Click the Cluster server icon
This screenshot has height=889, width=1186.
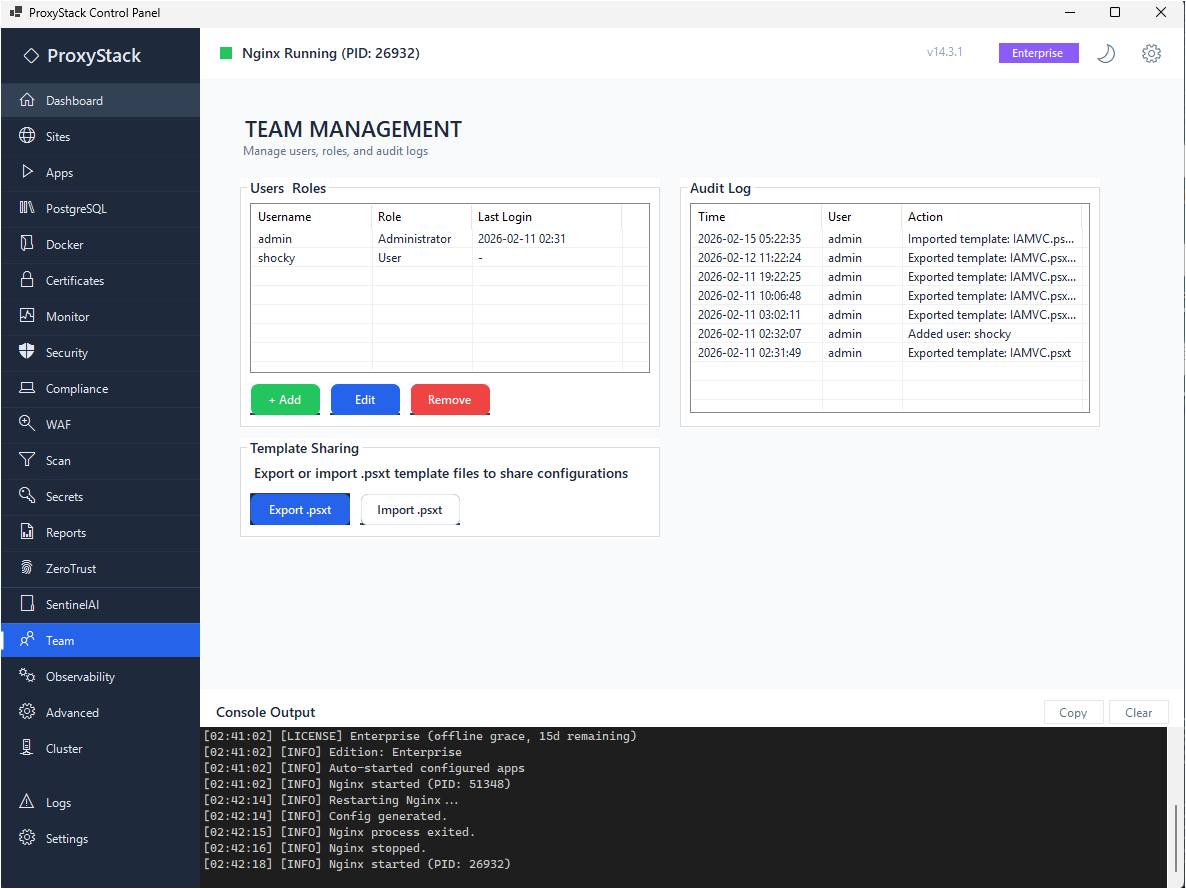click(x=27, y=747)
